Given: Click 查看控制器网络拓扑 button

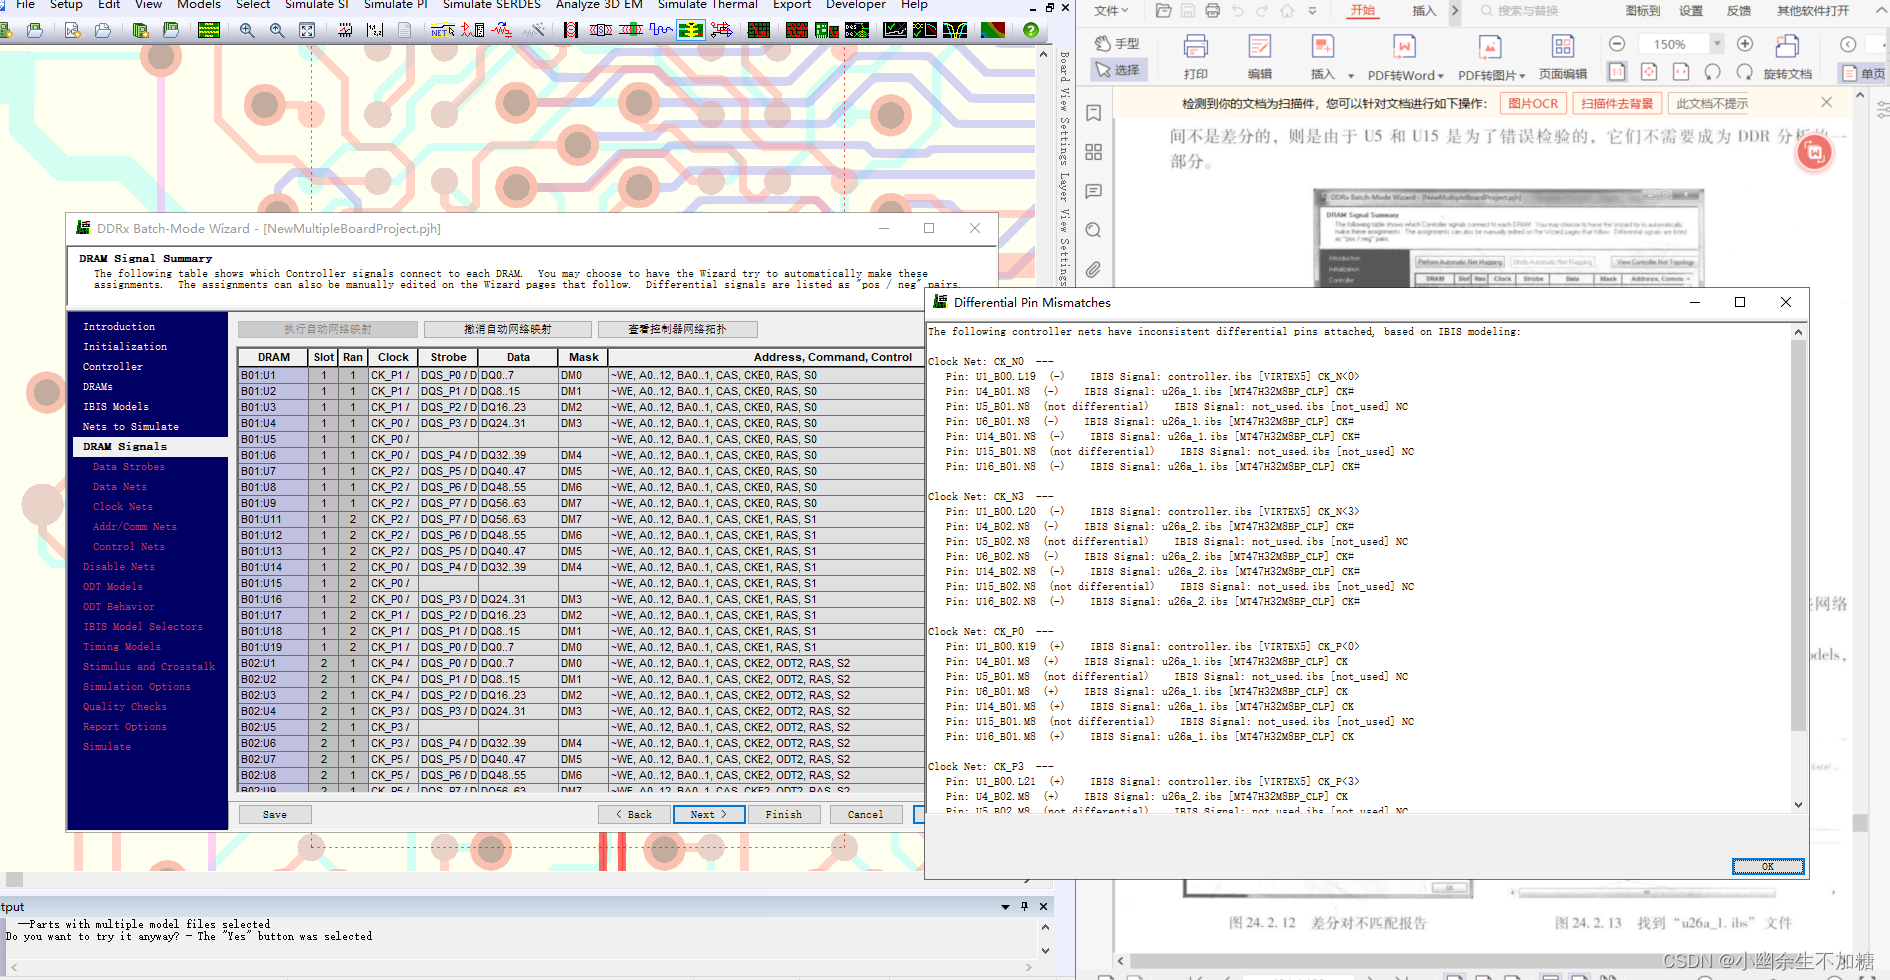Looking at the screenshot, I should pyautogui.click(x=677, y=329).
